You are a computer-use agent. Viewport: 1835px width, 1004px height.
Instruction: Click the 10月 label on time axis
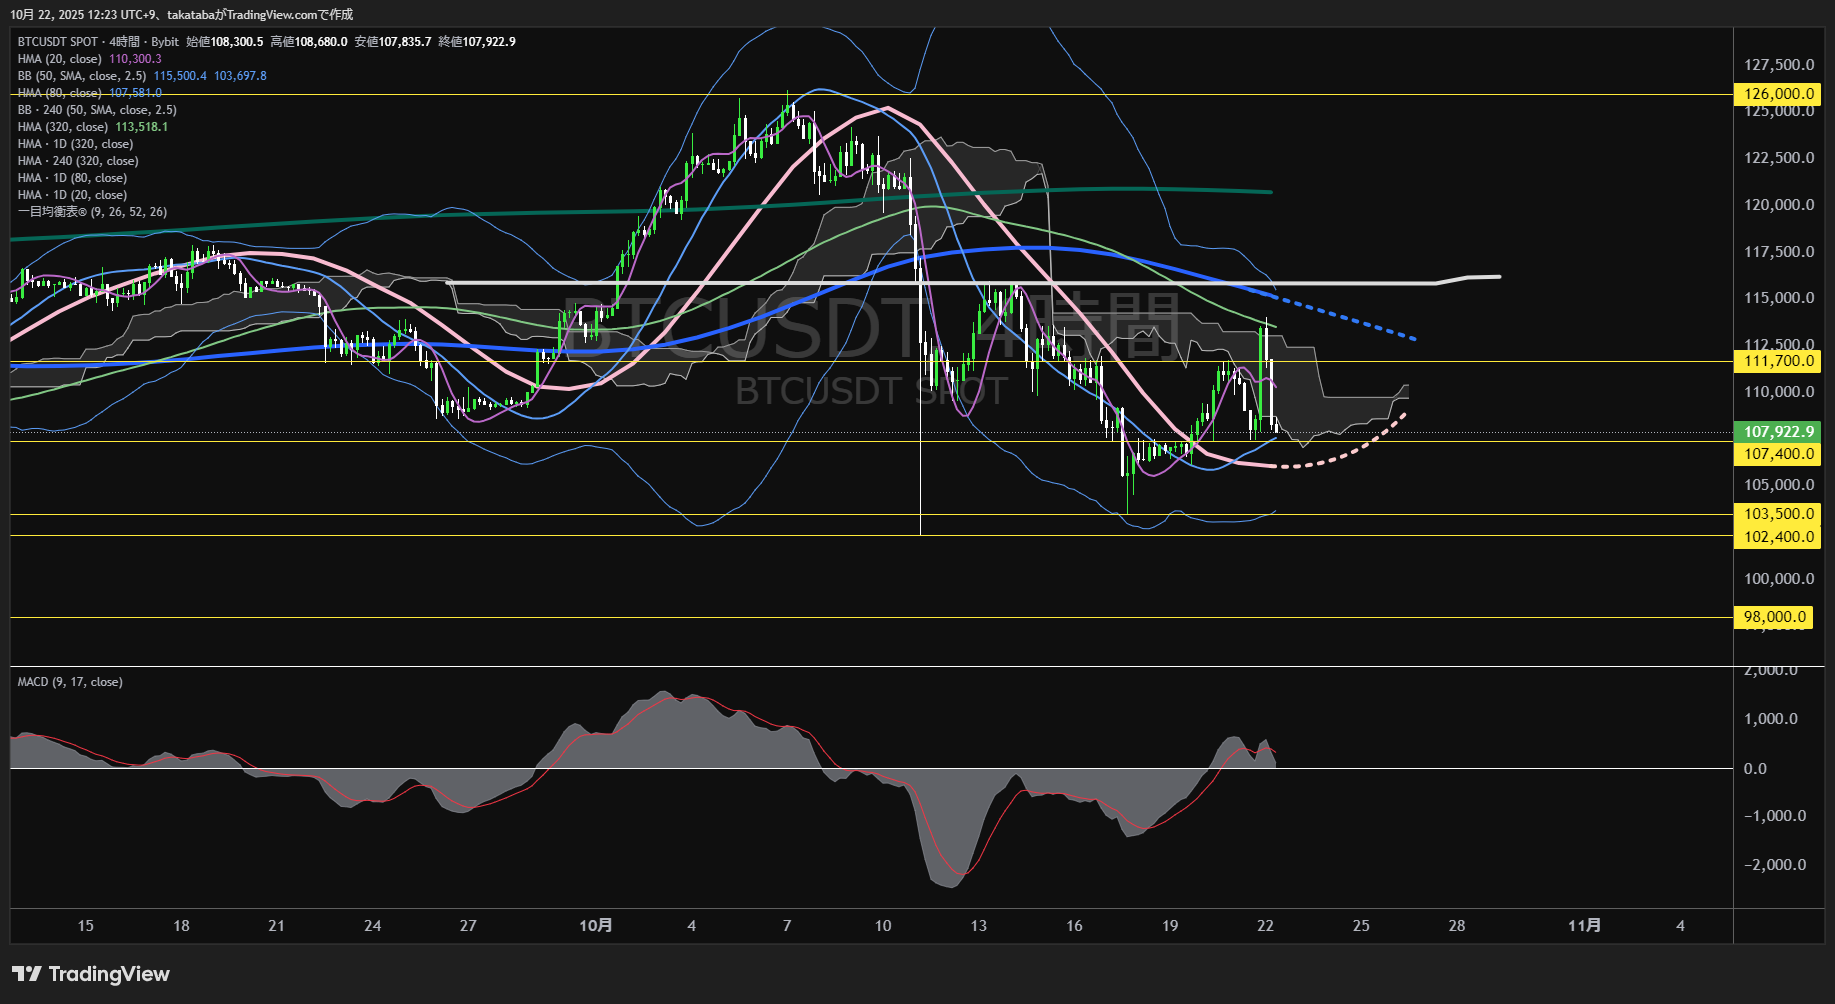[596, 926]
